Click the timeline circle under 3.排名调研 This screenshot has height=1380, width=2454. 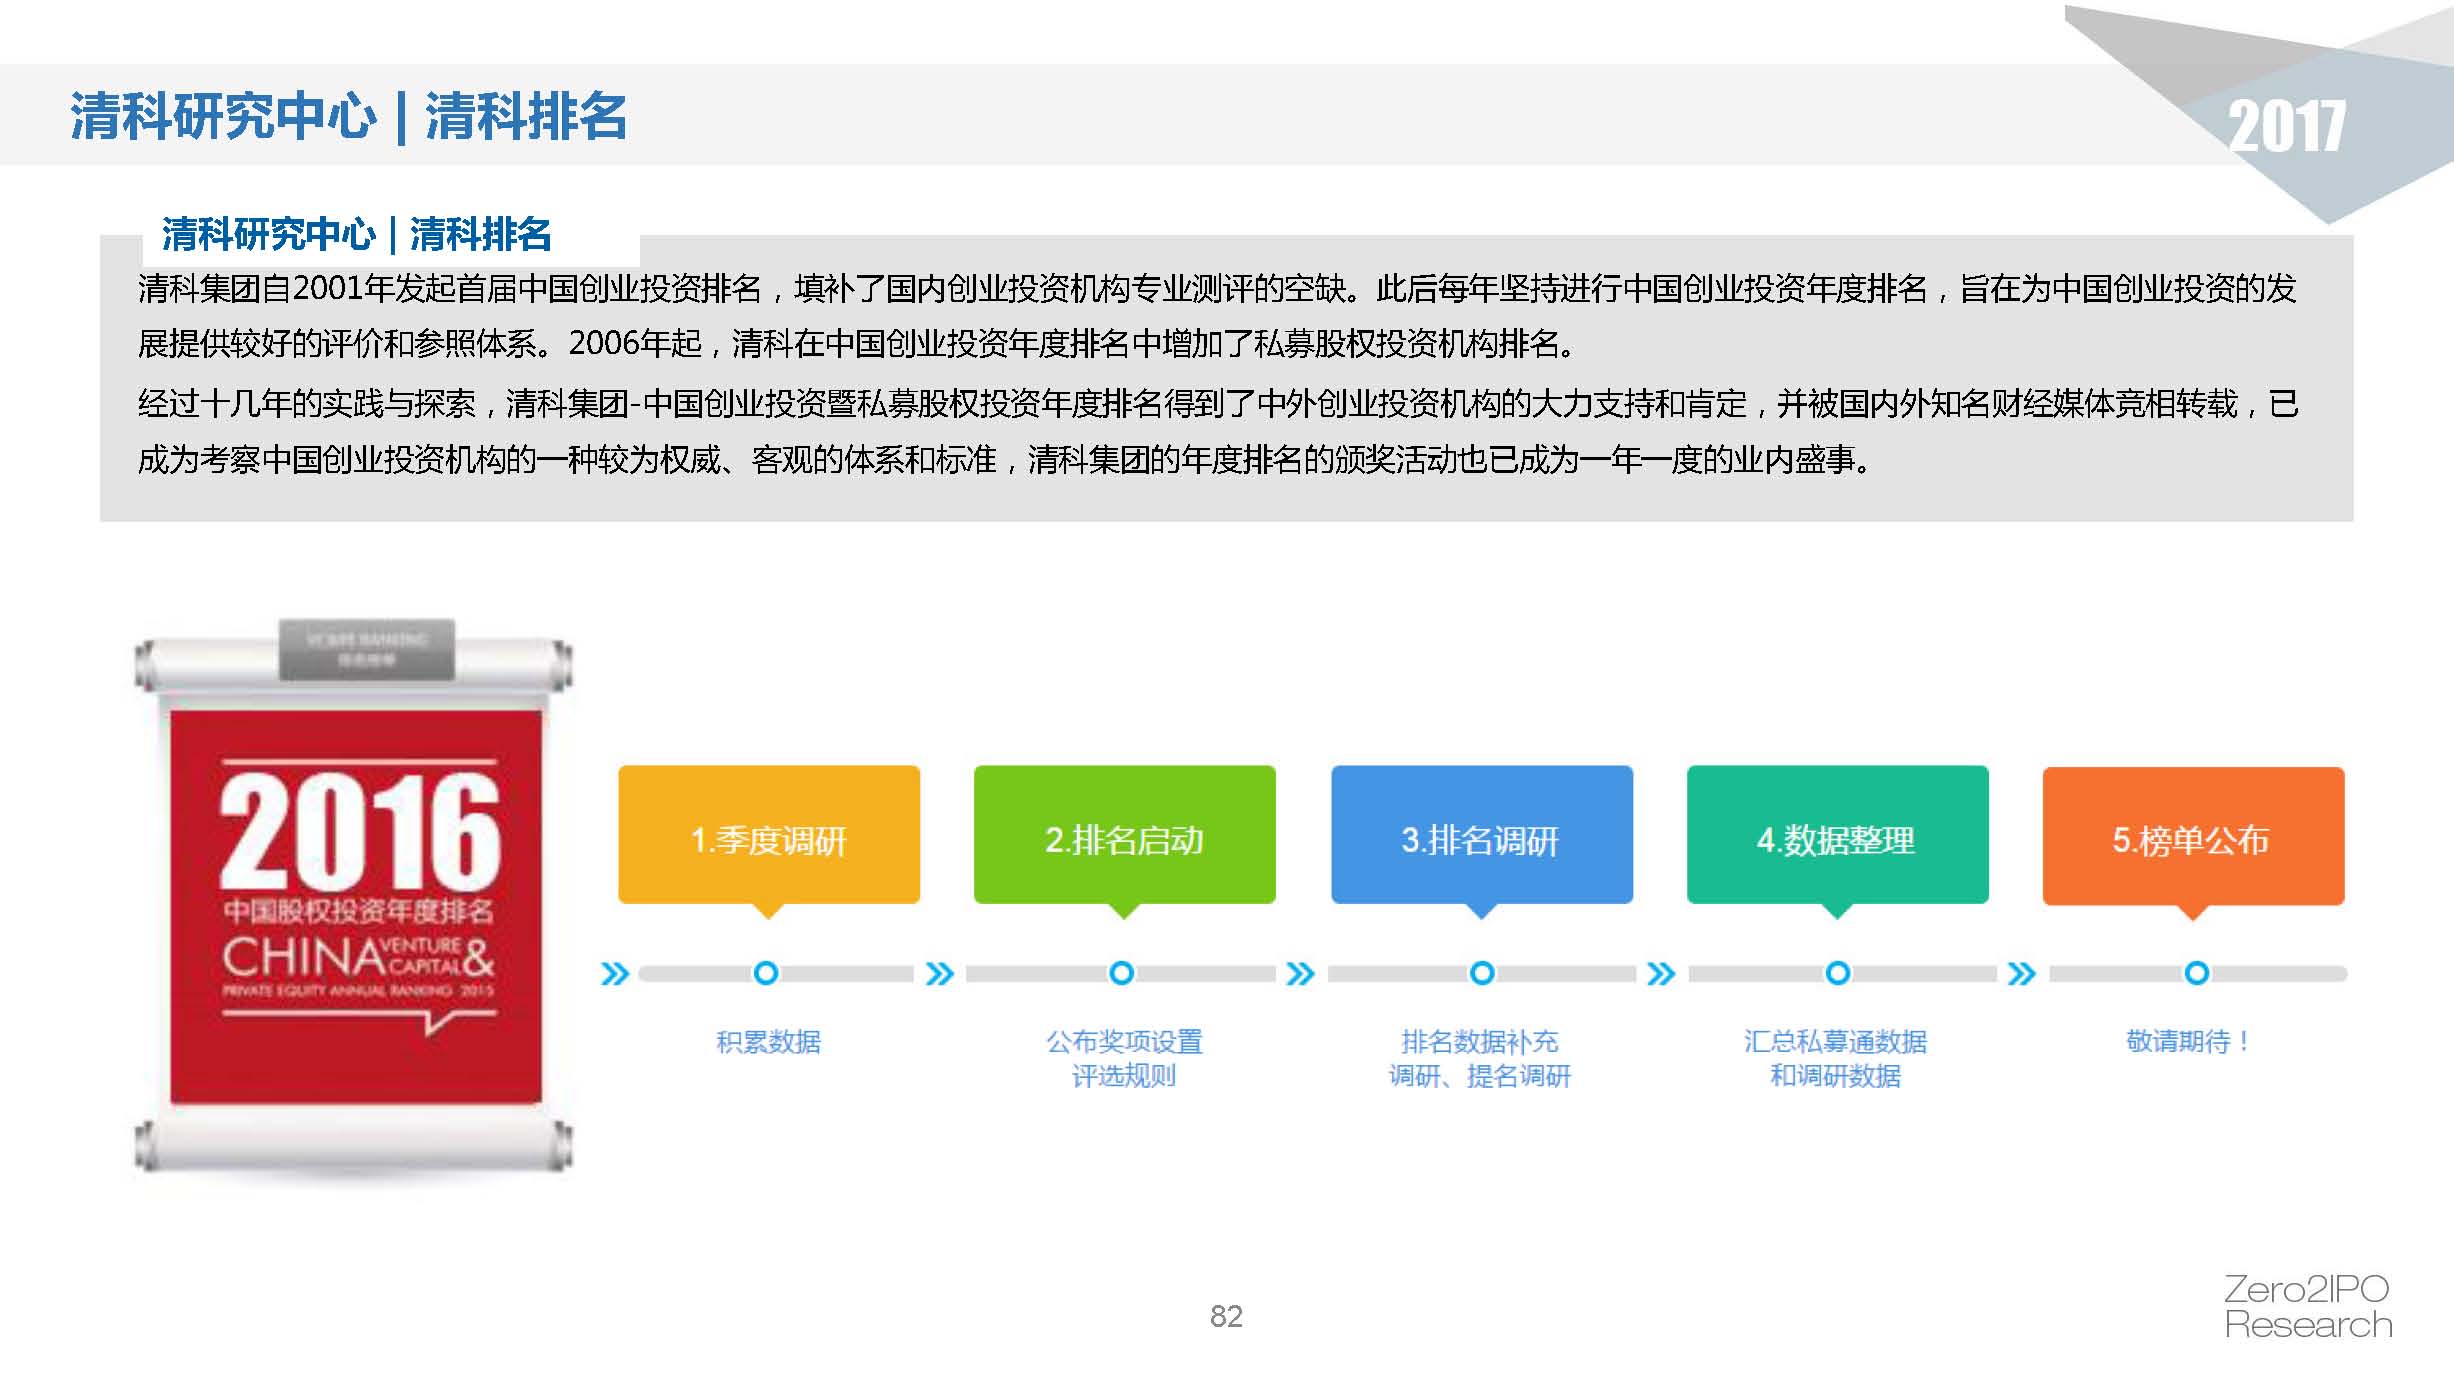[1482, 973]
